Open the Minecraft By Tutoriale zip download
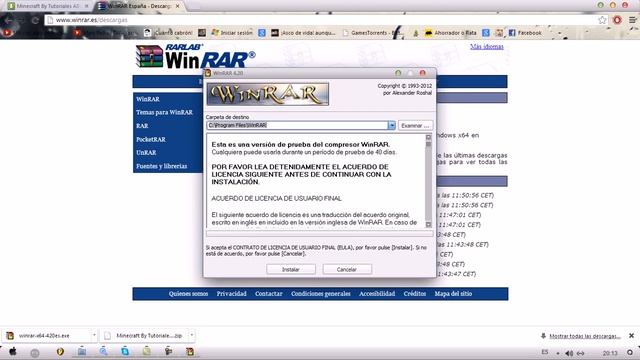This screenshot has width=640, height=360. 144,336
